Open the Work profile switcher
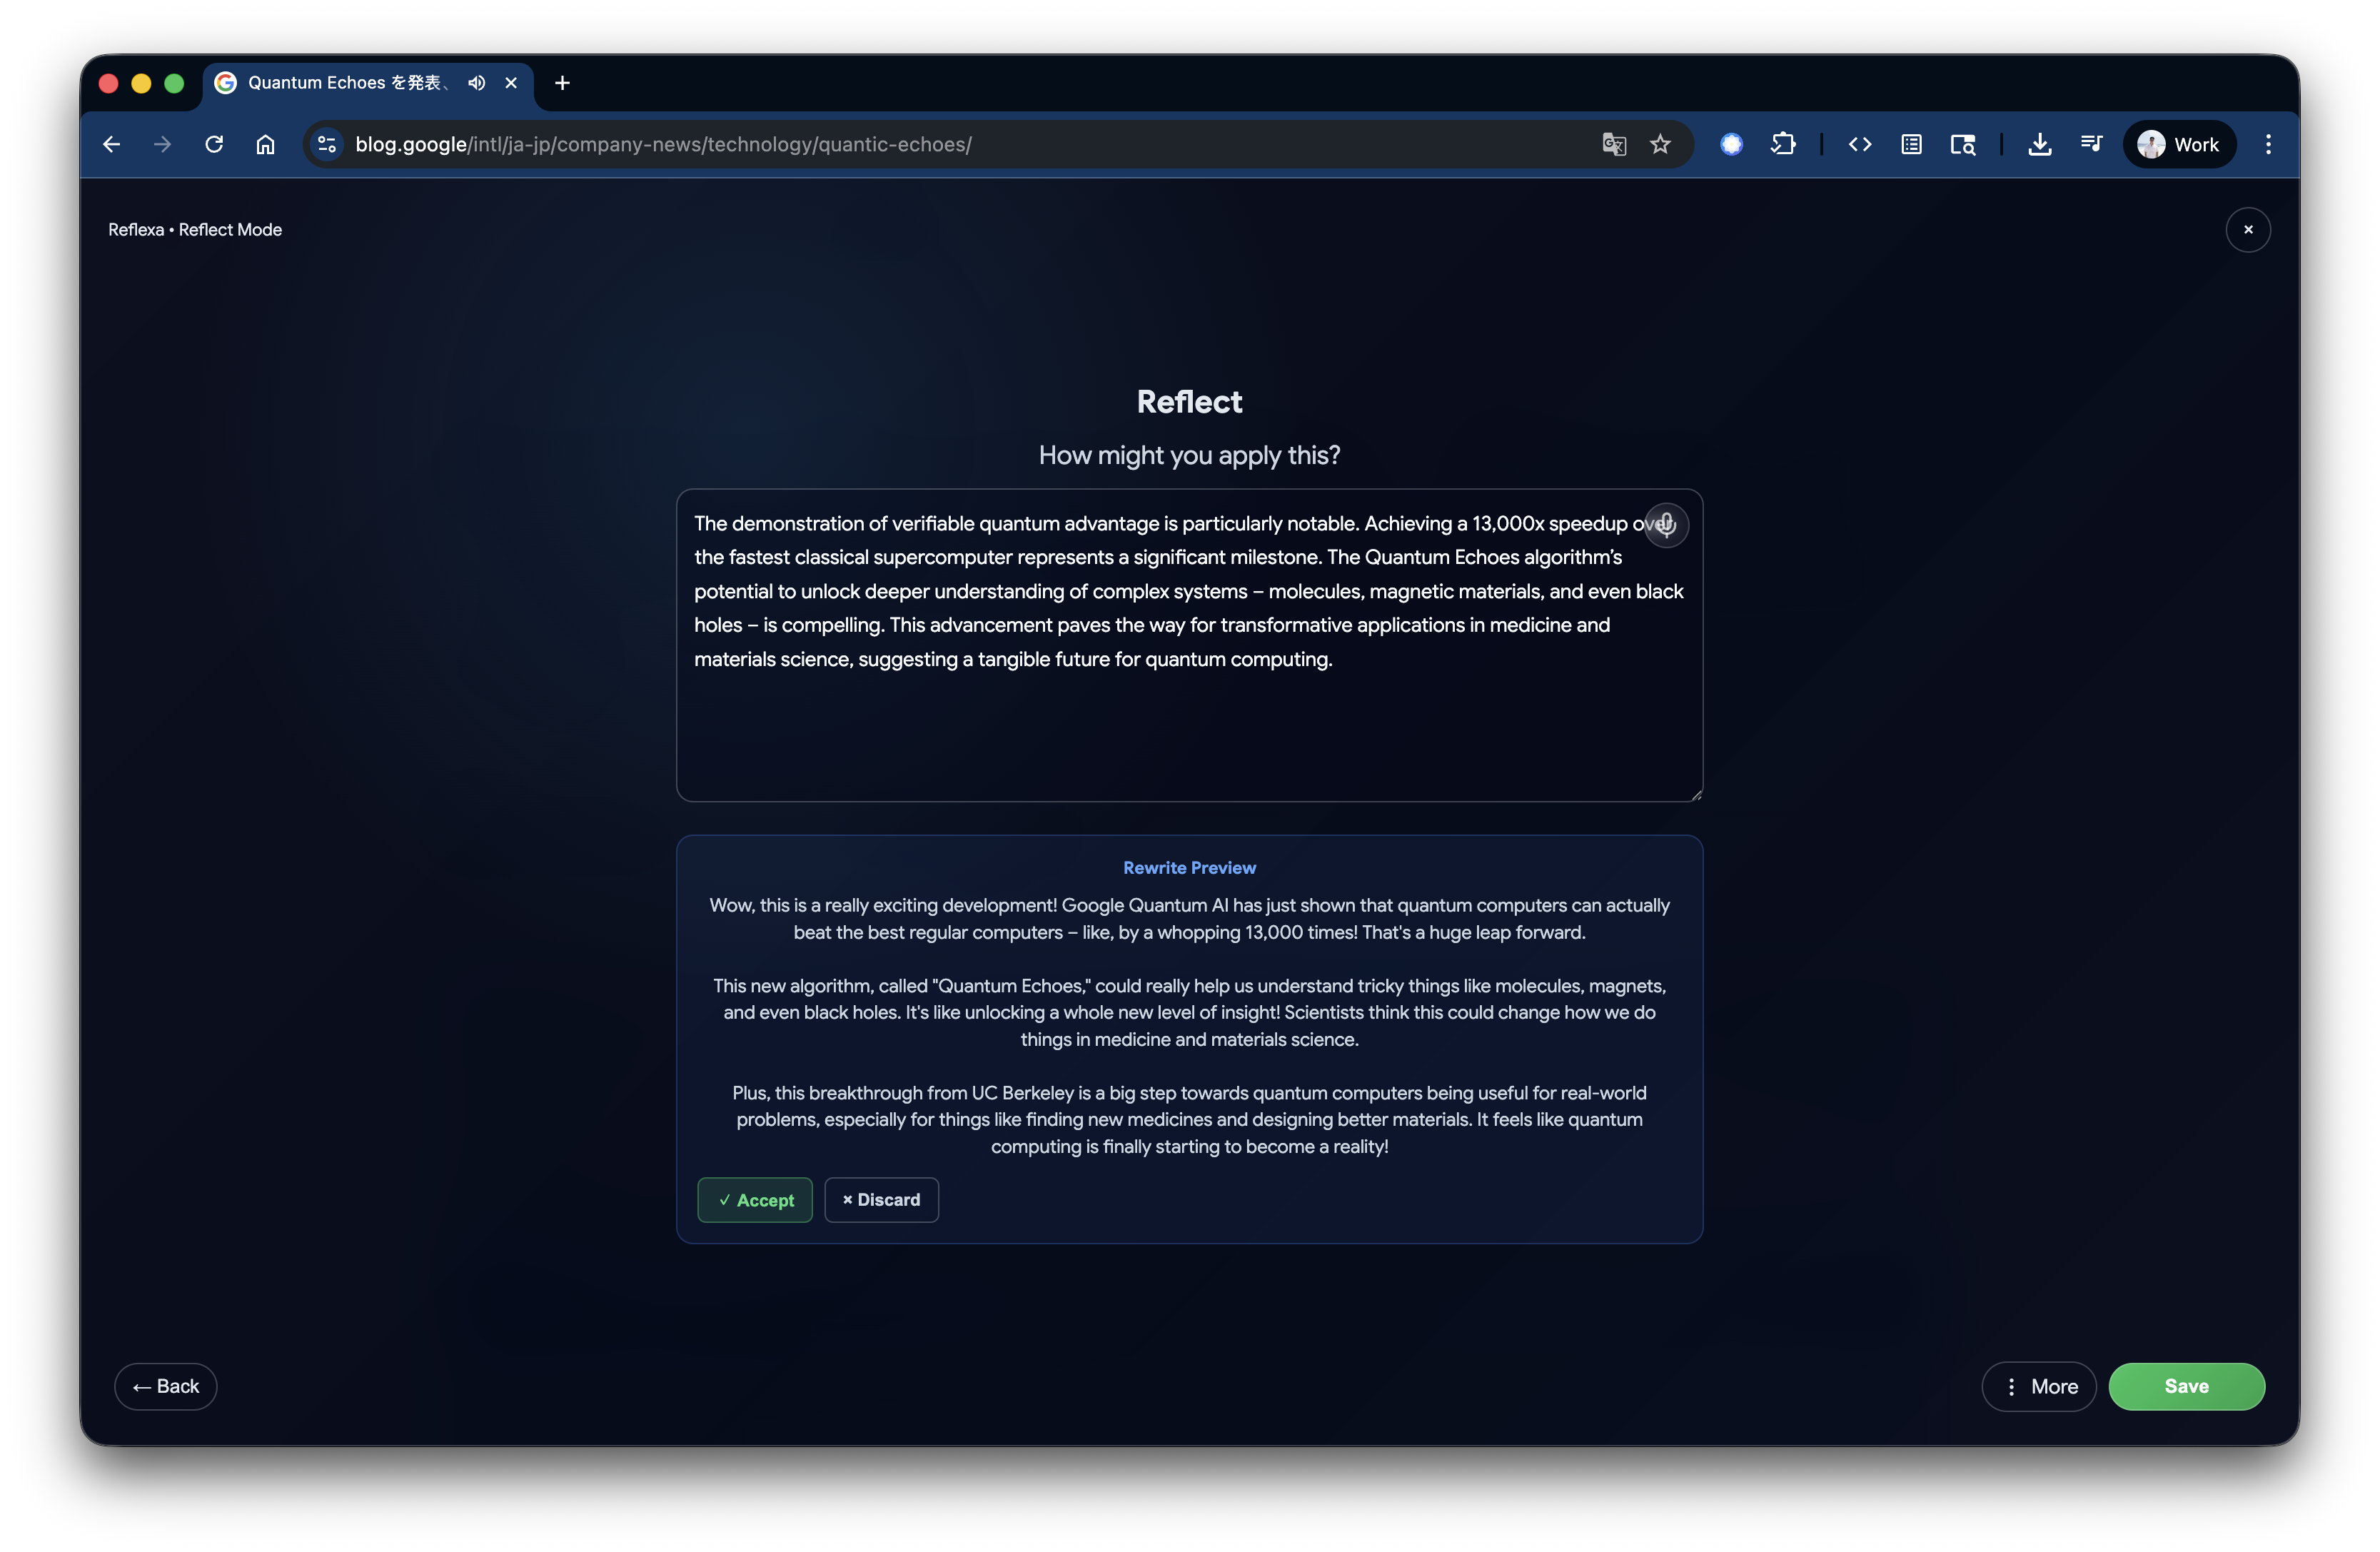Viewport: 2380px width, 1552px height. pos(2179,144)
